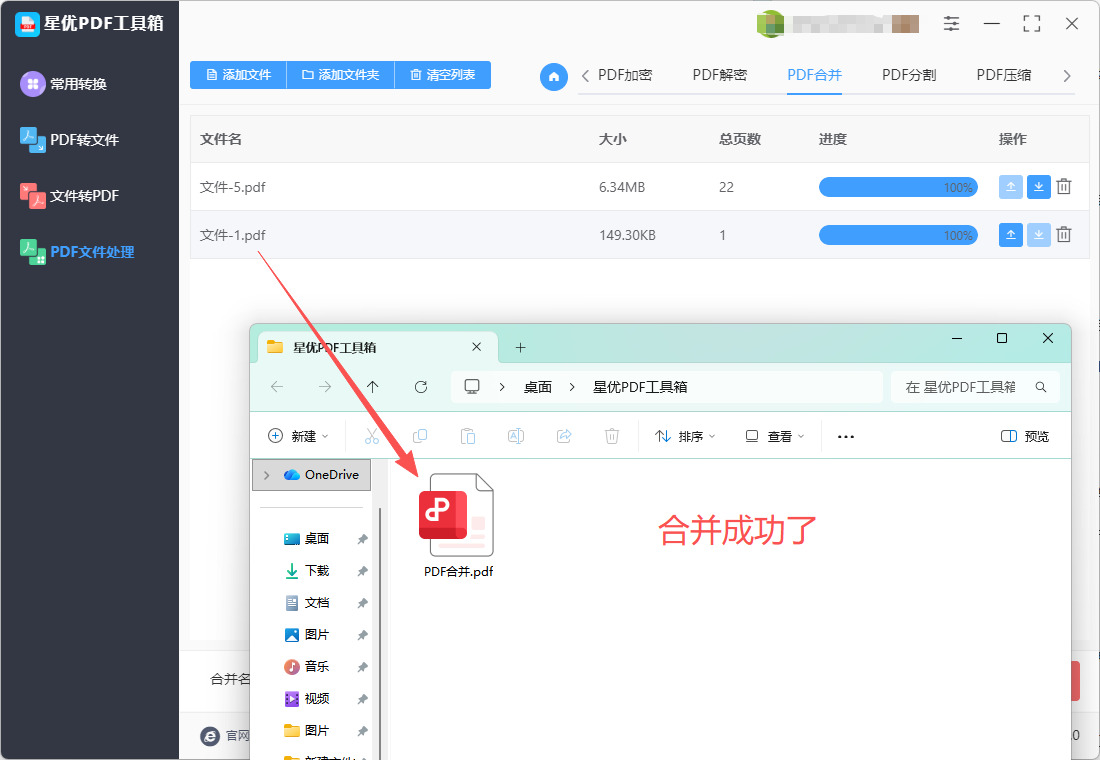The width and height of the screenshot is (1100, 760).
Task: Open the PDF合并.pdf file in Explorer
Action: click(458, 526)
